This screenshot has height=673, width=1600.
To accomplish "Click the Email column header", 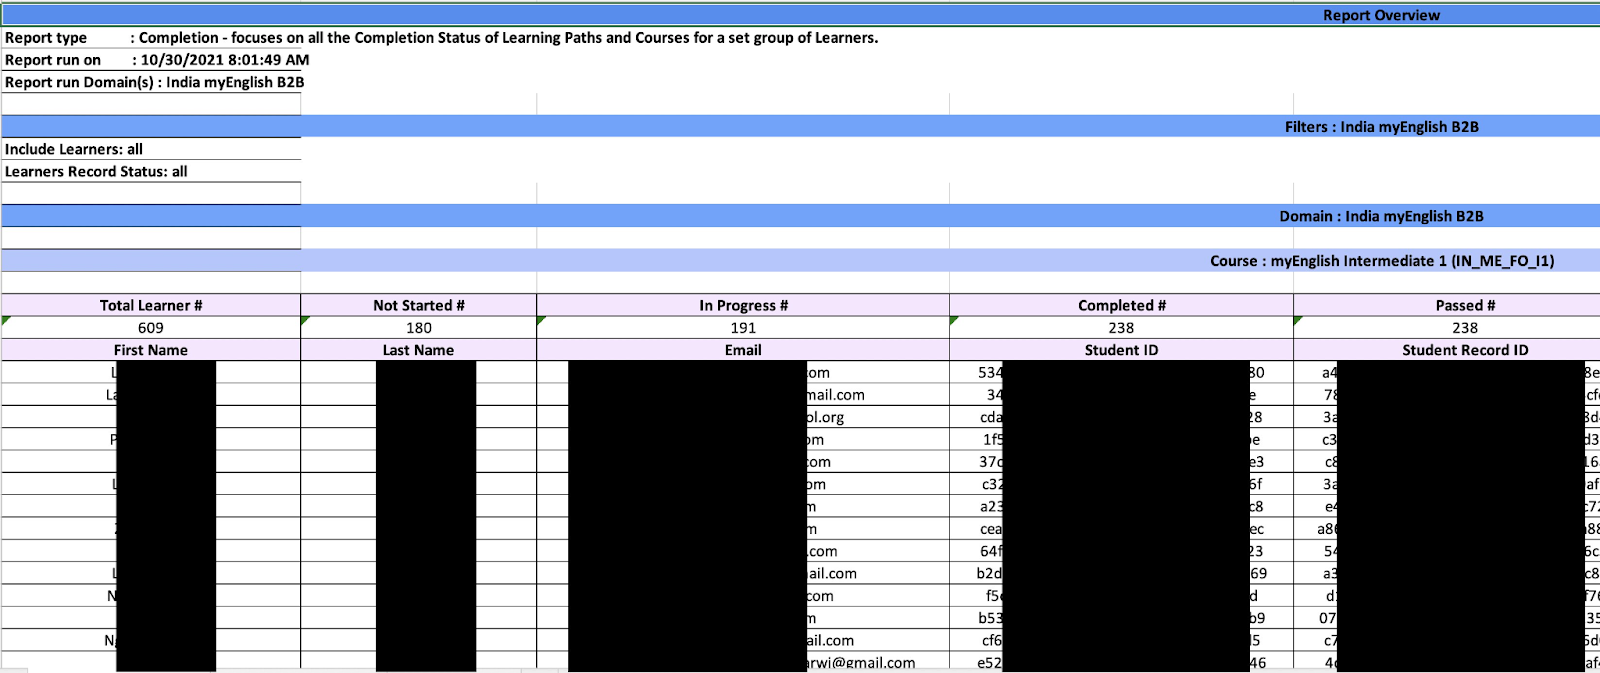I will pyautogui.click(x=743, y=350).
